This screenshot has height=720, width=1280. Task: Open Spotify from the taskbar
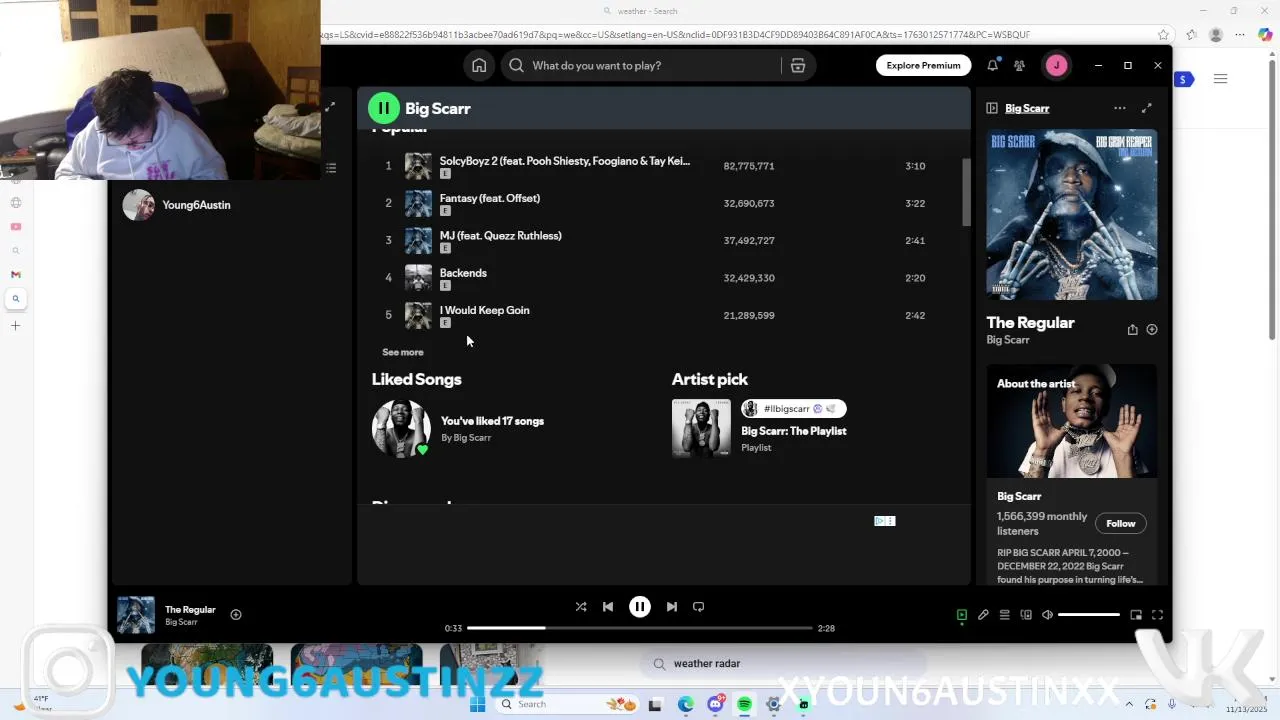744,705
